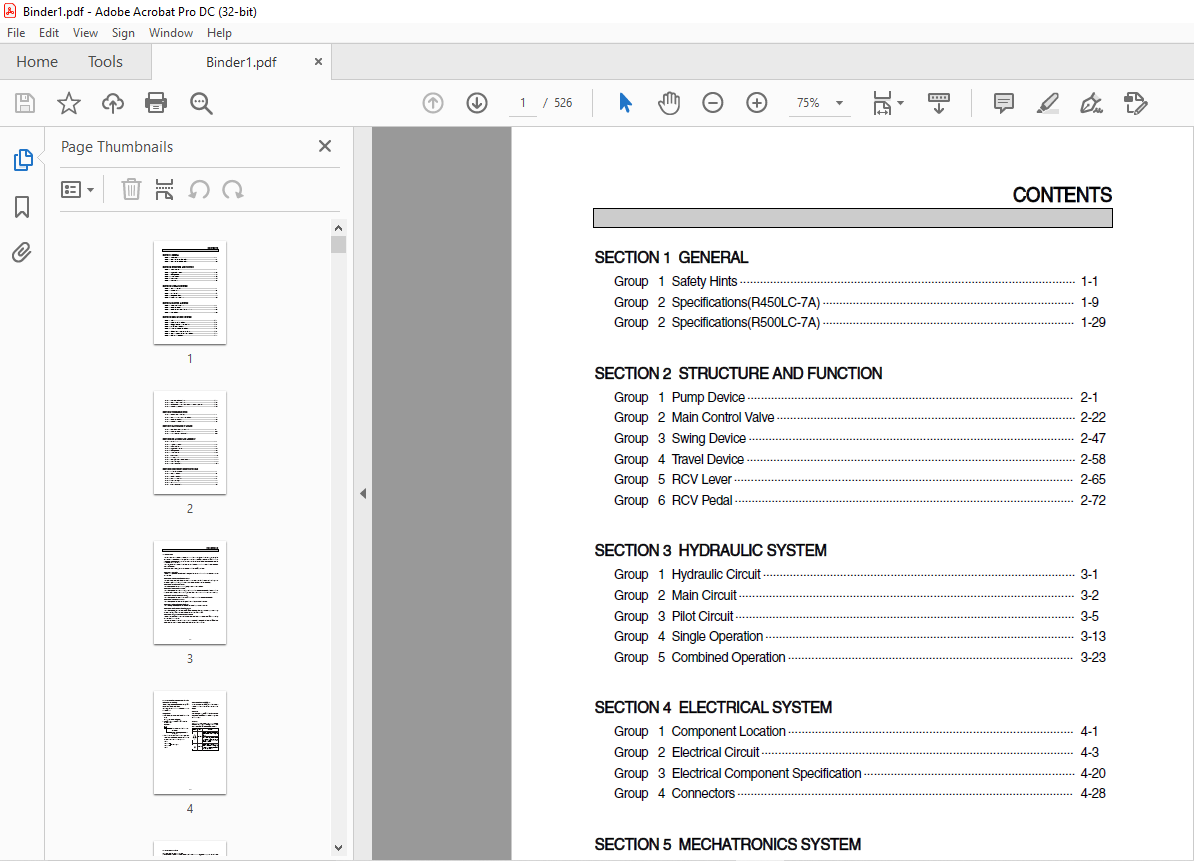Open the Sign menu
The width and height of the screenshot is (1194, 861).
tap(123, 33)
